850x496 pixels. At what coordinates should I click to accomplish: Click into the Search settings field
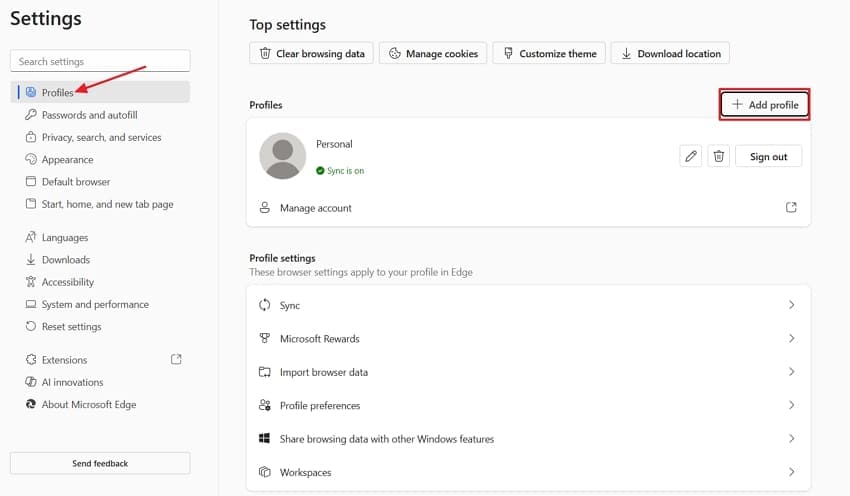coord(100,61)
